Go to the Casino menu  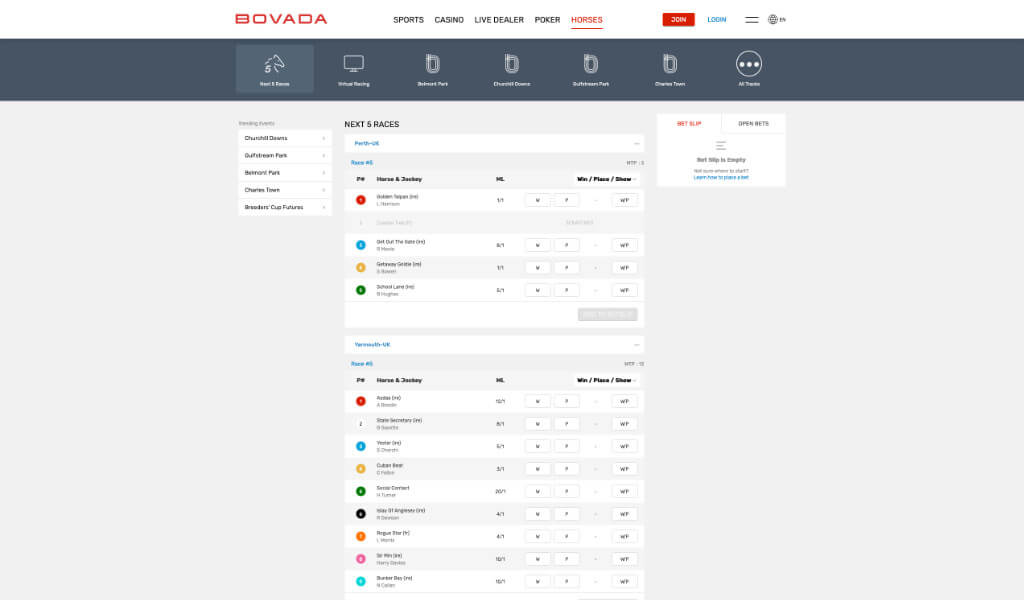(x=449, y=20)
